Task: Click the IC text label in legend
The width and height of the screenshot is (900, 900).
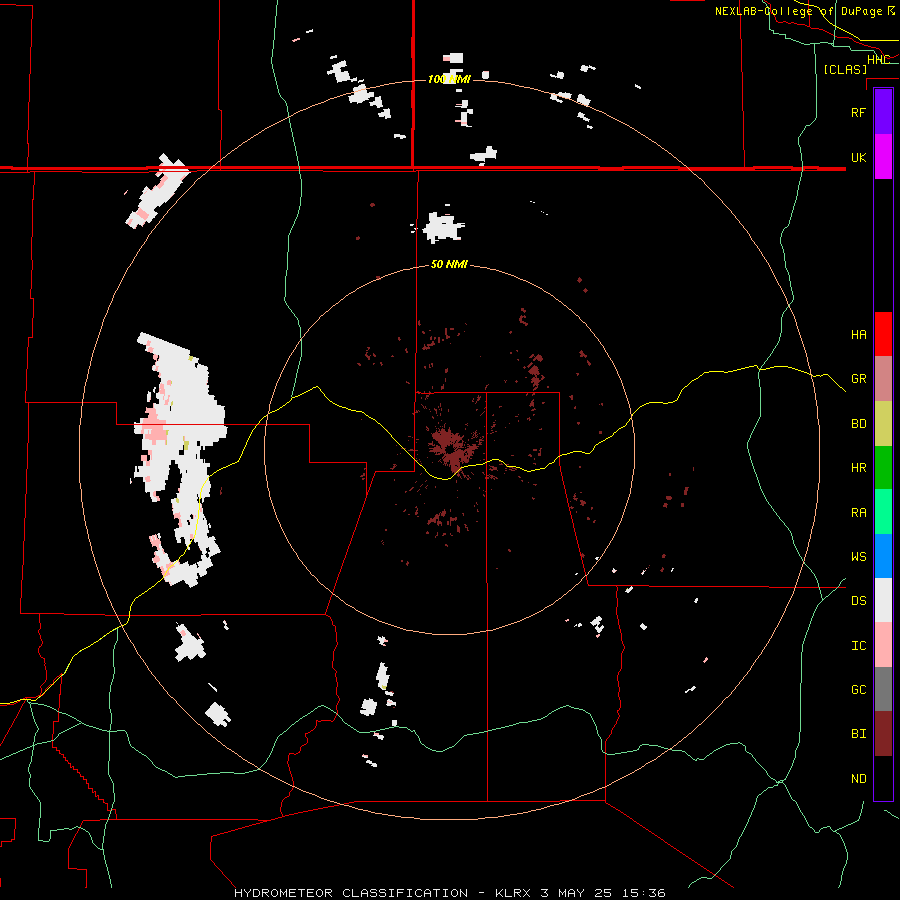Action: [x=858, y=645]
